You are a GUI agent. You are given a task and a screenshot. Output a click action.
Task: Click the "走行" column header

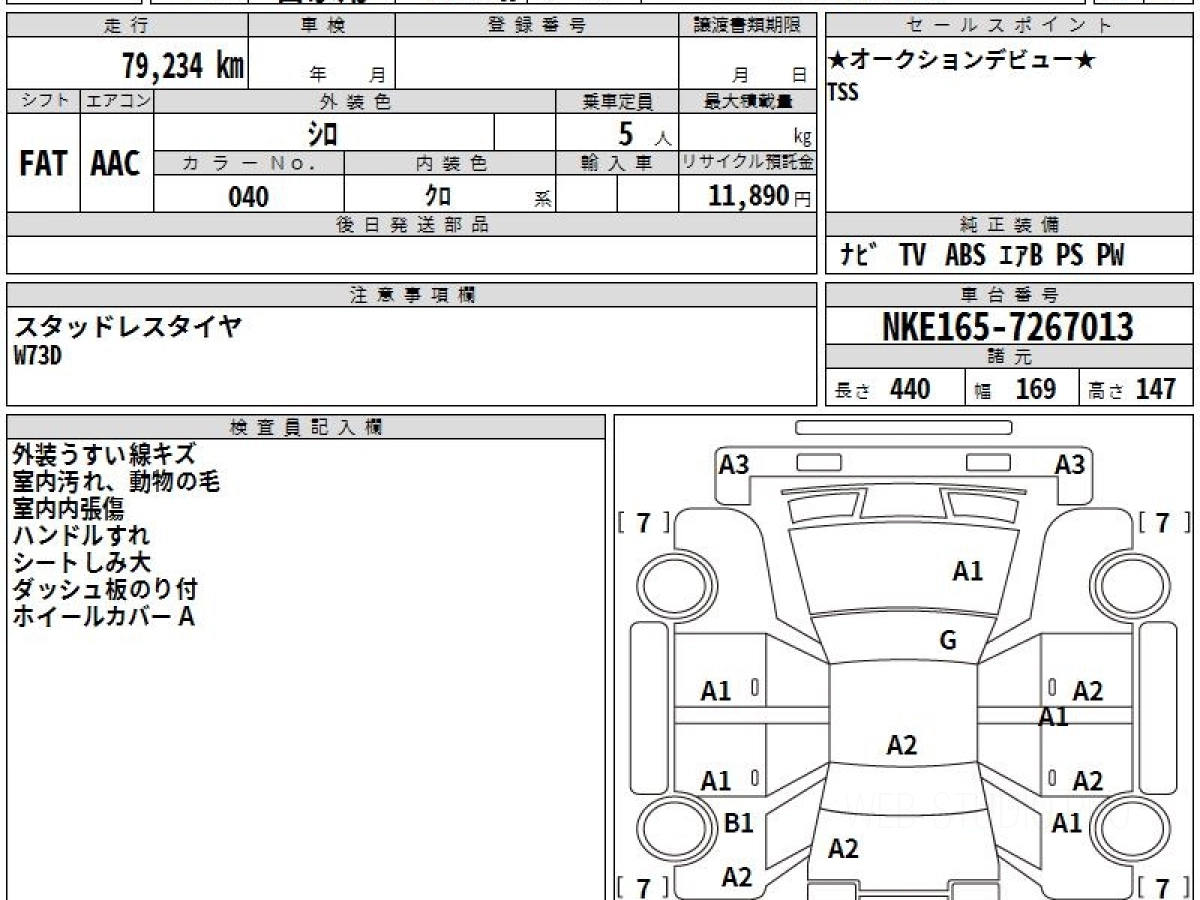click(127, 26)
